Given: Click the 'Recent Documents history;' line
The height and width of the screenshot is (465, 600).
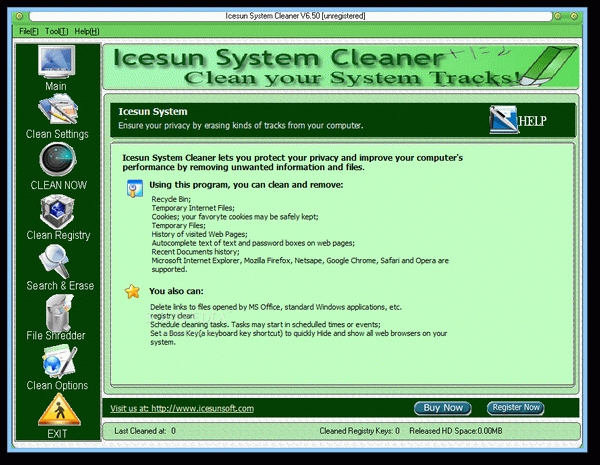Looking at the screenshot, I should point(196,252).
